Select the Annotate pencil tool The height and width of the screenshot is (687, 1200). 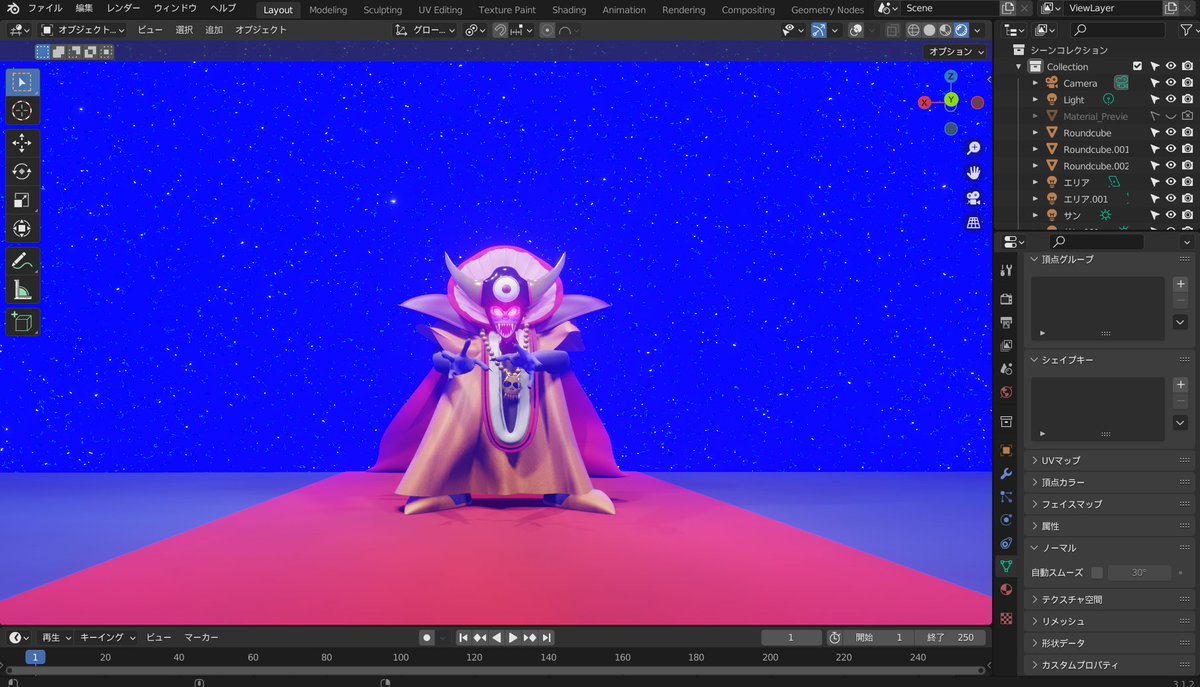[x=22, y=261]
